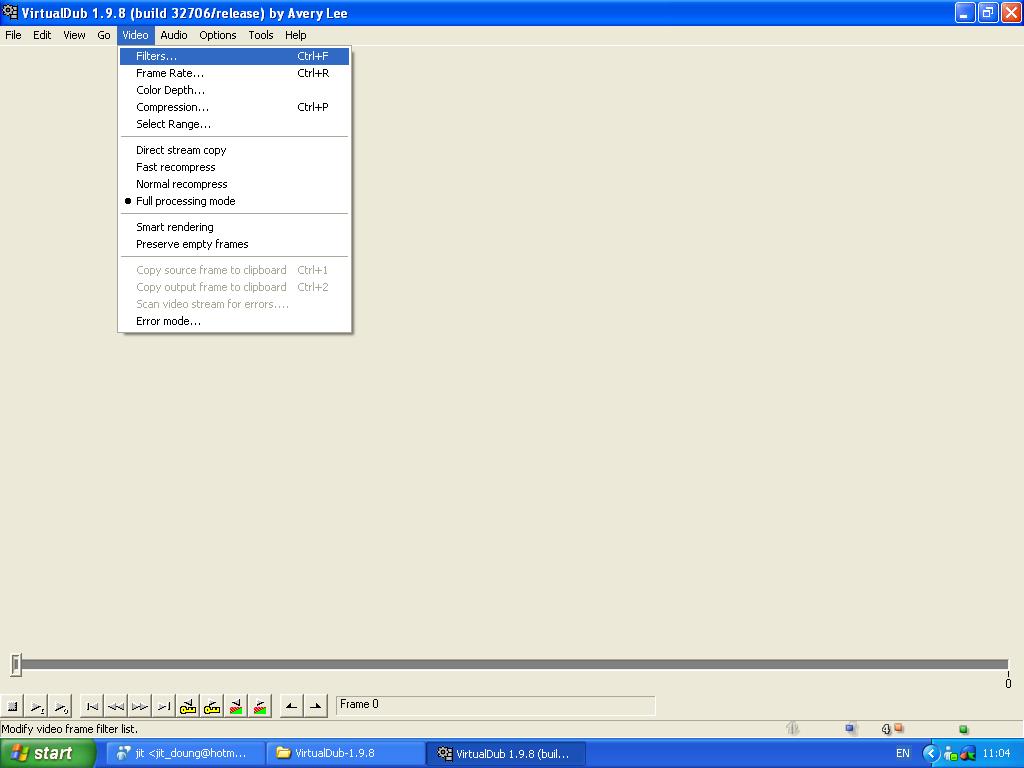Click the MSN butterfly icon in system tray
The image size is (1024, 768).
[x=967, y=754]
